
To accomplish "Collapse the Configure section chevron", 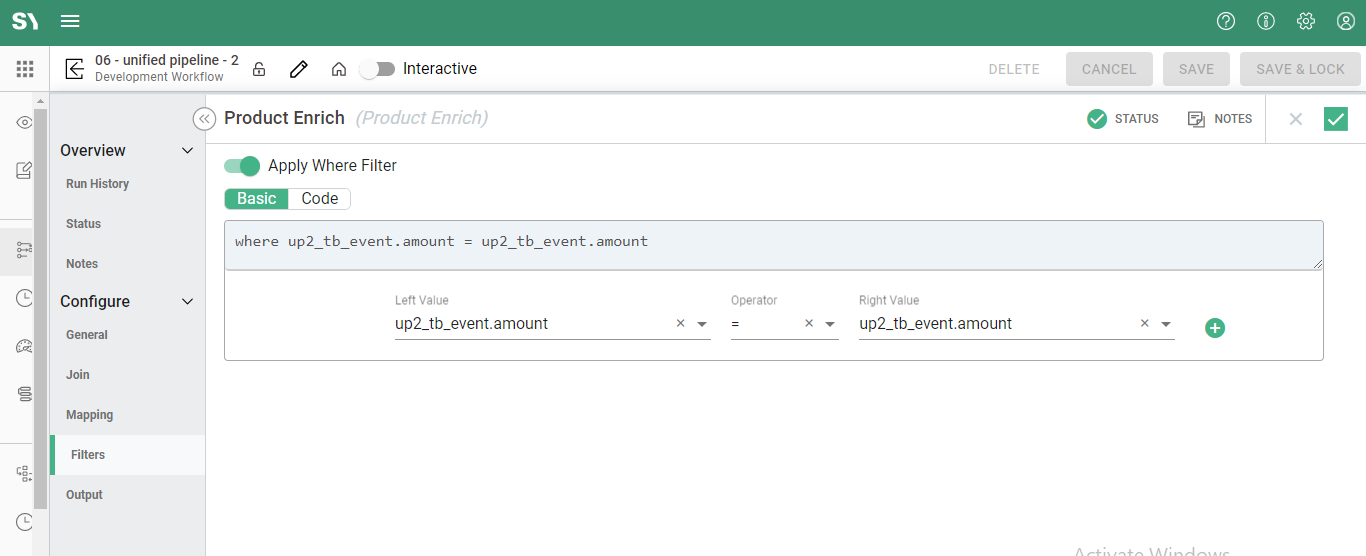I will (x=187, y=302).
